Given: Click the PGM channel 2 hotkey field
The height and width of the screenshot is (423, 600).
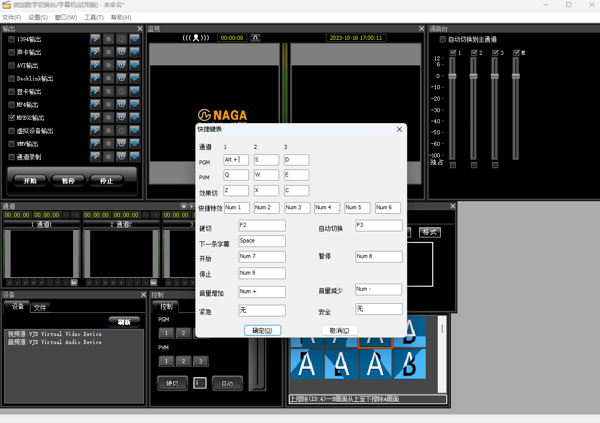Looking at the screenshot, I should coord(266,160).
